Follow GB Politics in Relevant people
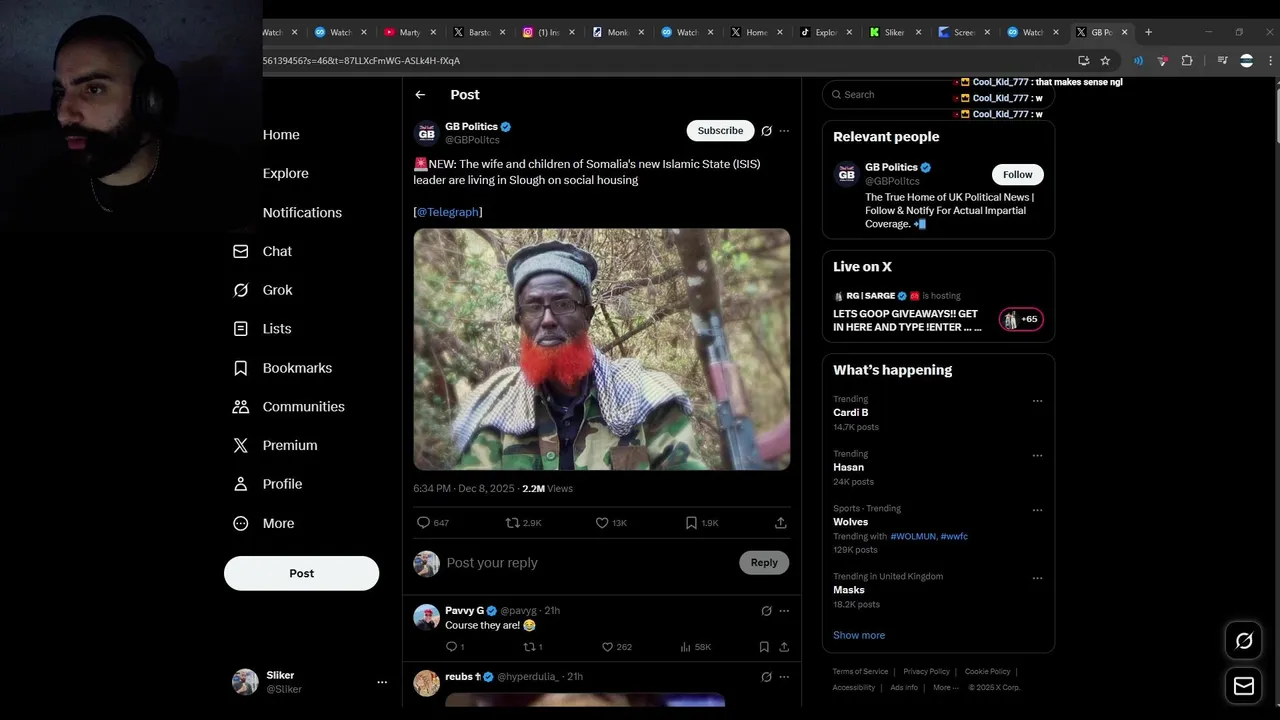The image size is (1280, 720). pyautogui.click(x=1017, y=174)
